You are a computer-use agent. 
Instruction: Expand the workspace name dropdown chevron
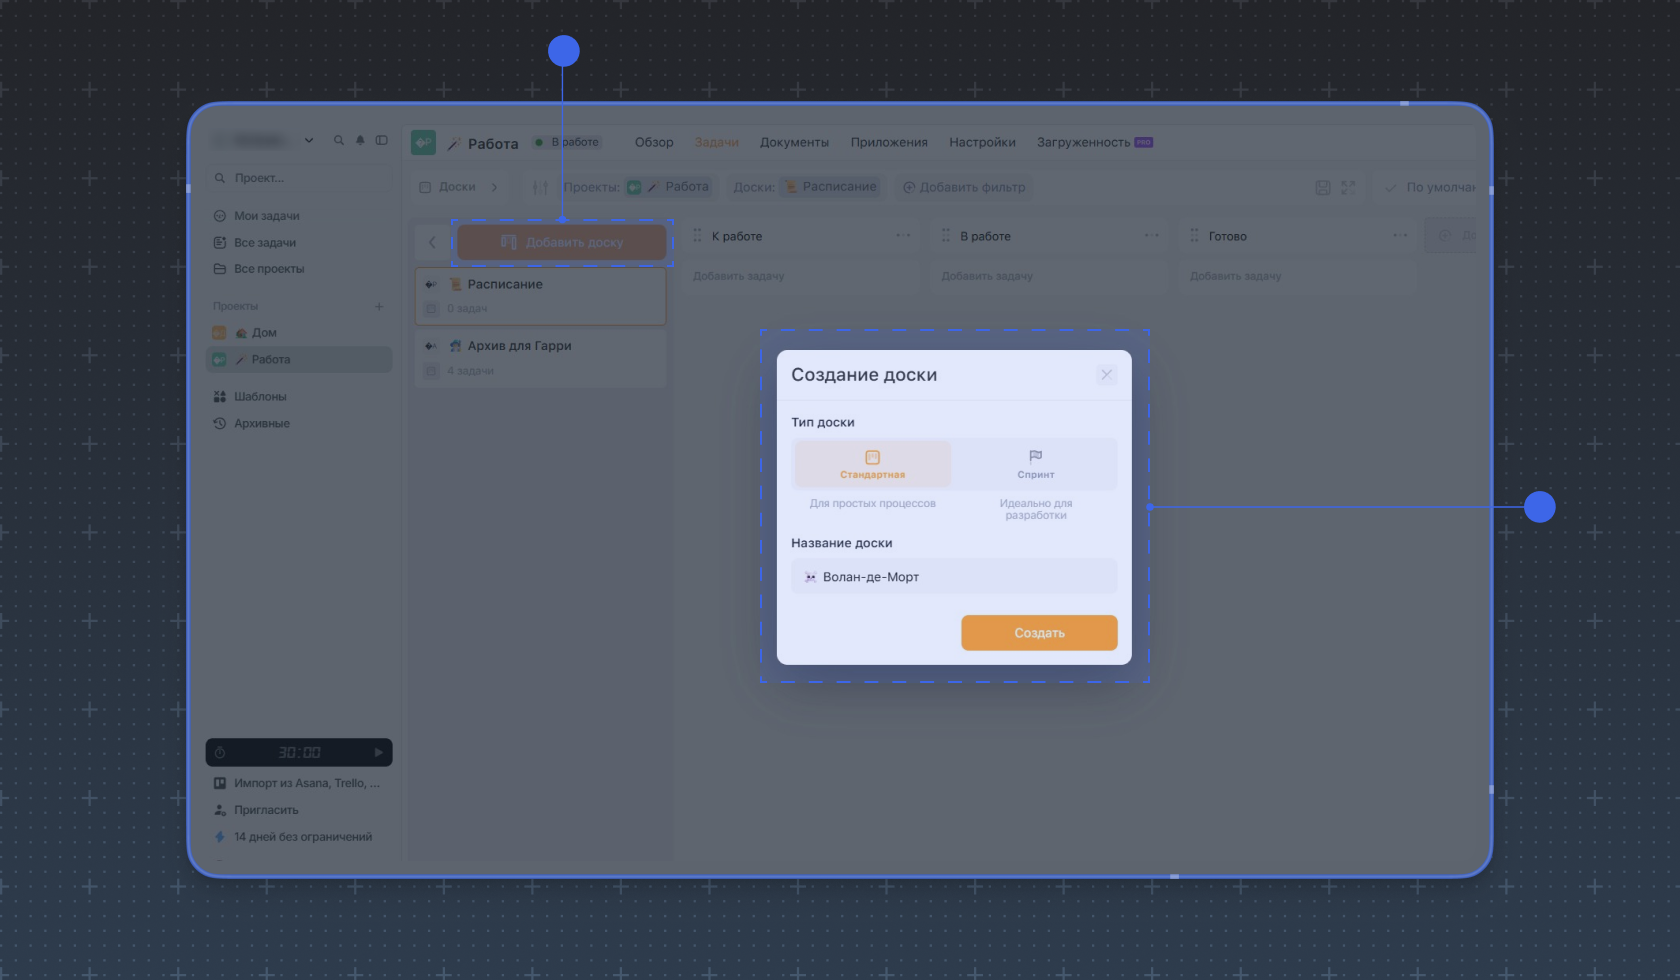coord(309,141)
